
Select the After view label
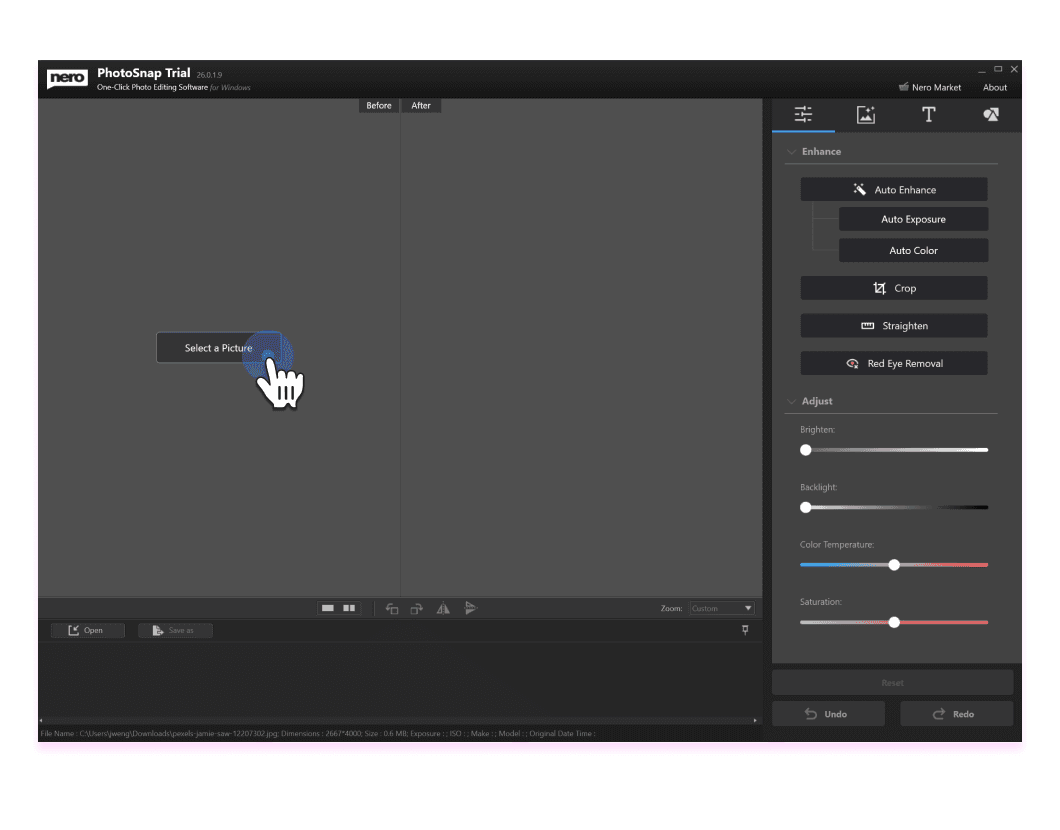point(420,105)
